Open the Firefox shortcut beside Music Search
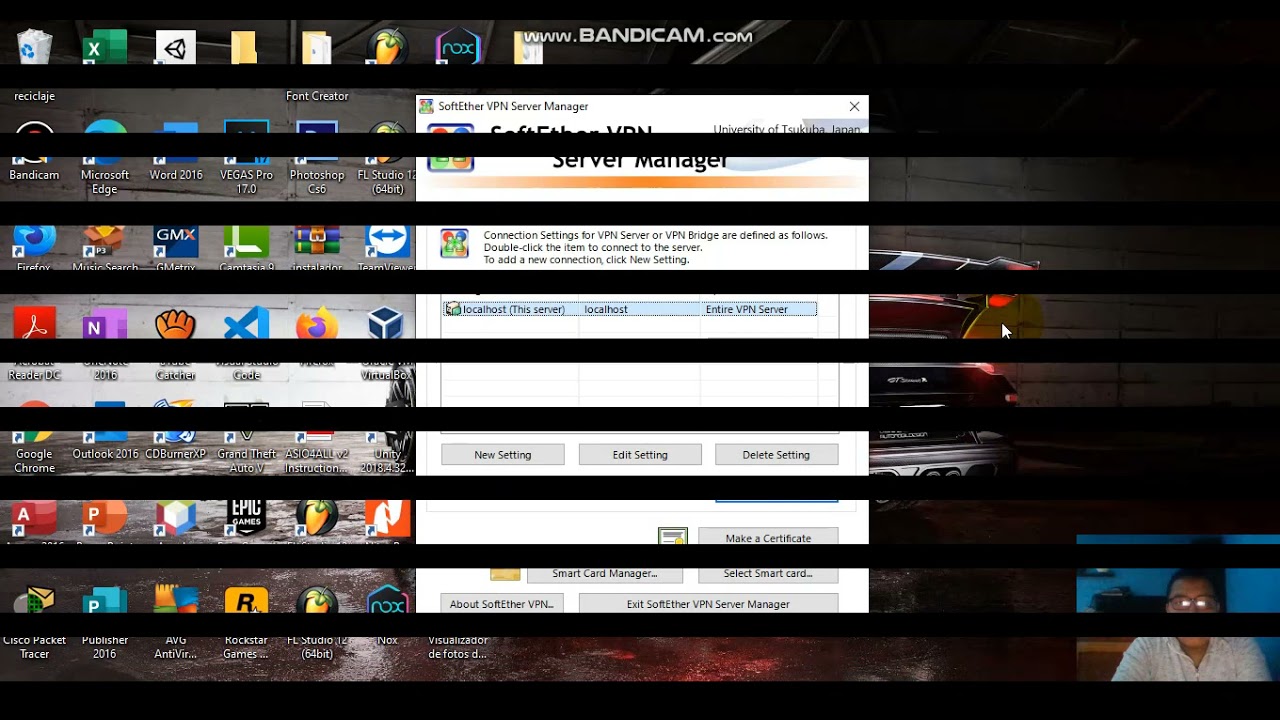 [34, 242]
